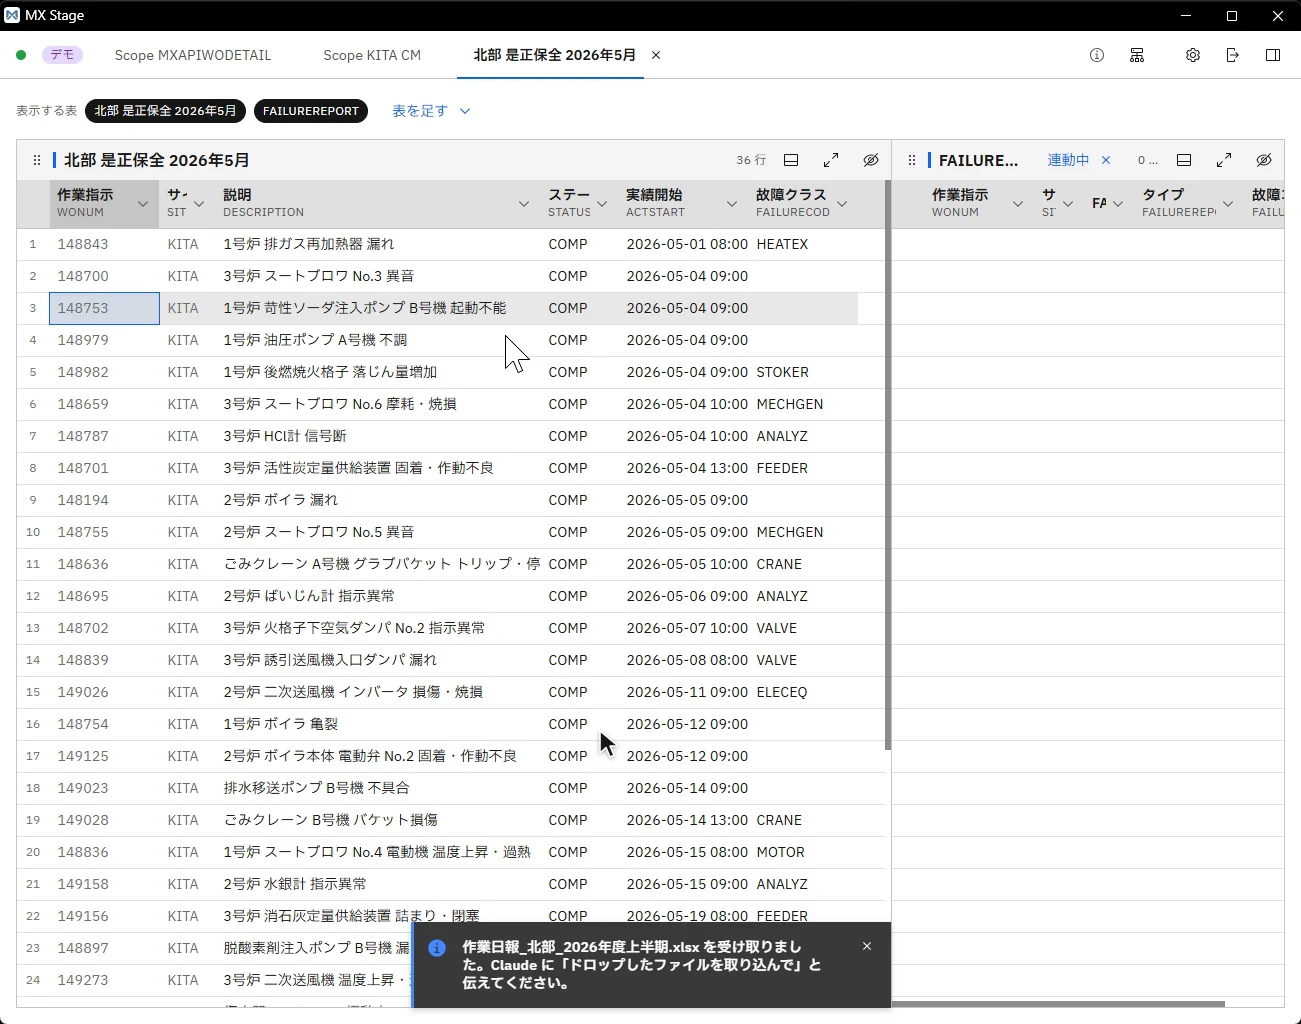Click drag handle of FAILURE table panel
1301x1024 pixels.
[912, 160]
